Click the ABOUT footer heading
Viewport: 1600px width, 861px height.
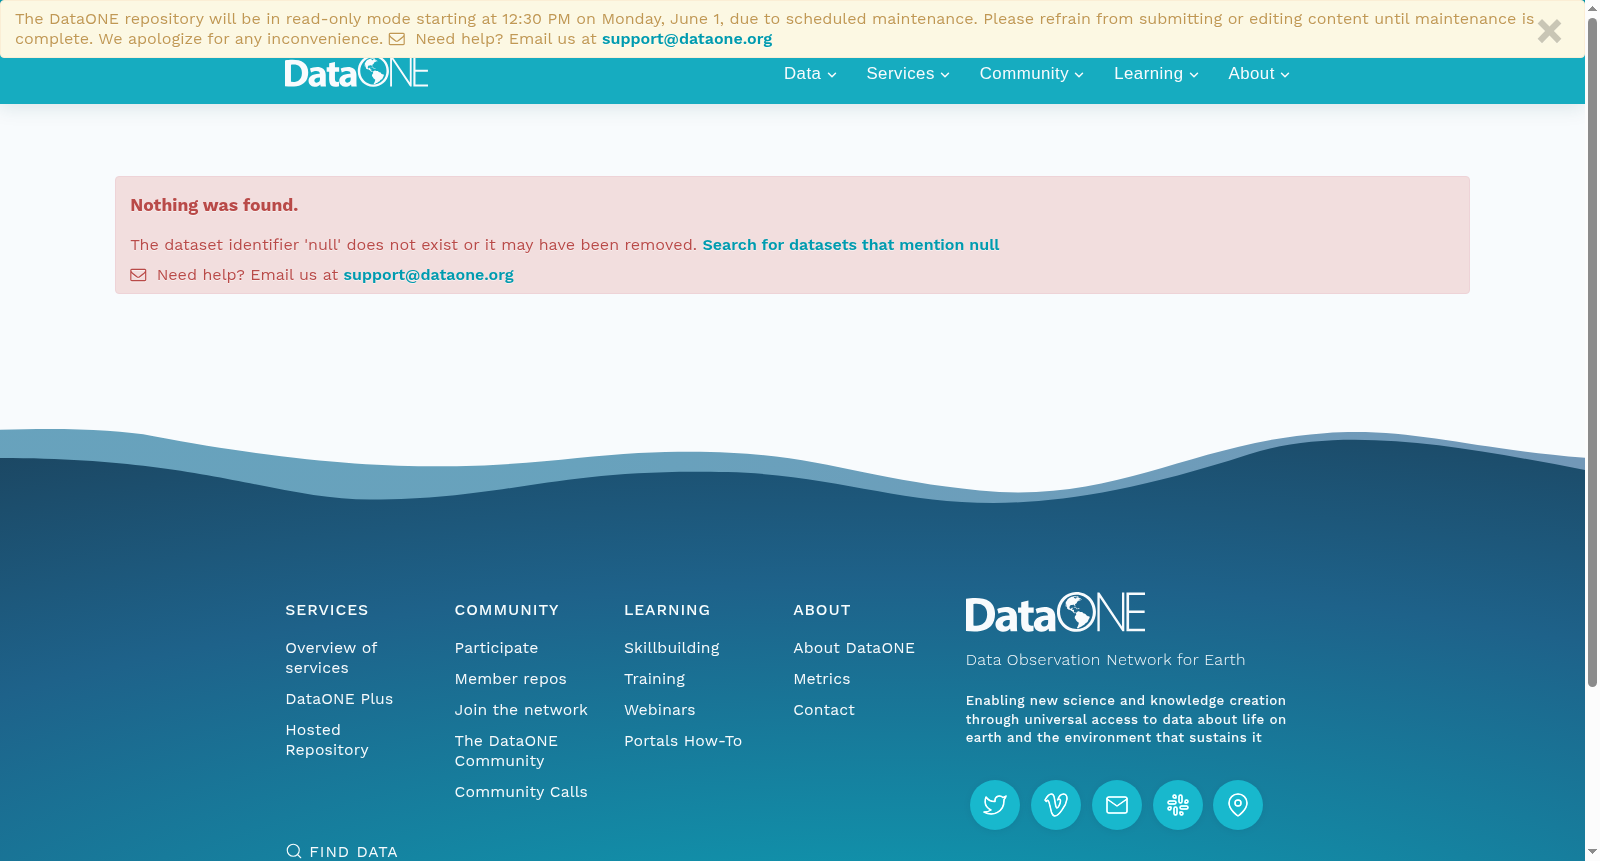[x=822, y=610]
